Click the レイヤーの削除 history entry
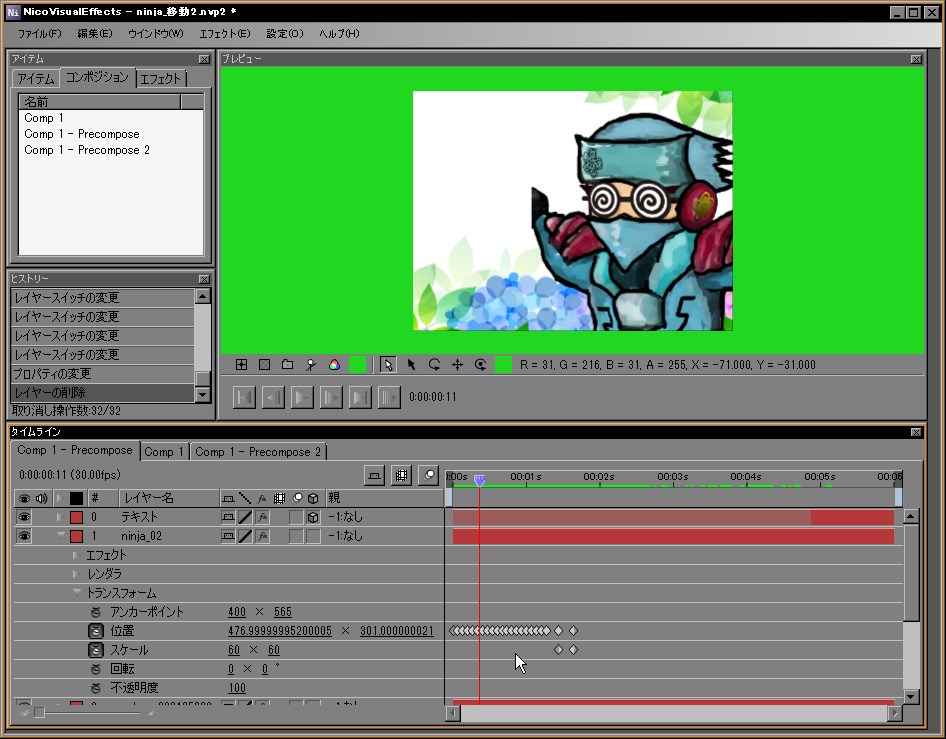Viewport: 946px width, 739px height. [103, 393]
